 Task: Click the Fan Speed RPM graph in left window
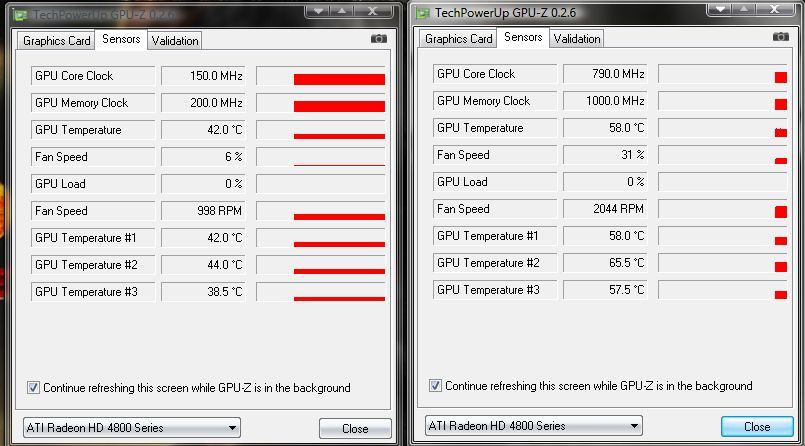tap(321, 211)
